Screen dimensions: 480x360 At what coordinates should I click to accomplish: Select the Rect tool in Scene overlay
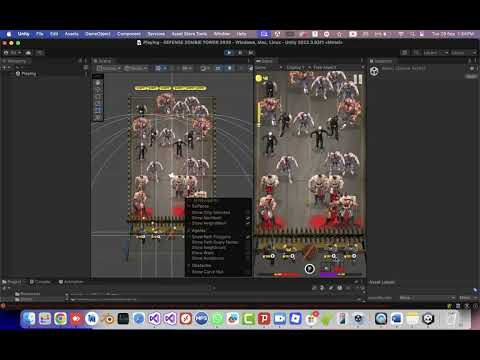98,110
